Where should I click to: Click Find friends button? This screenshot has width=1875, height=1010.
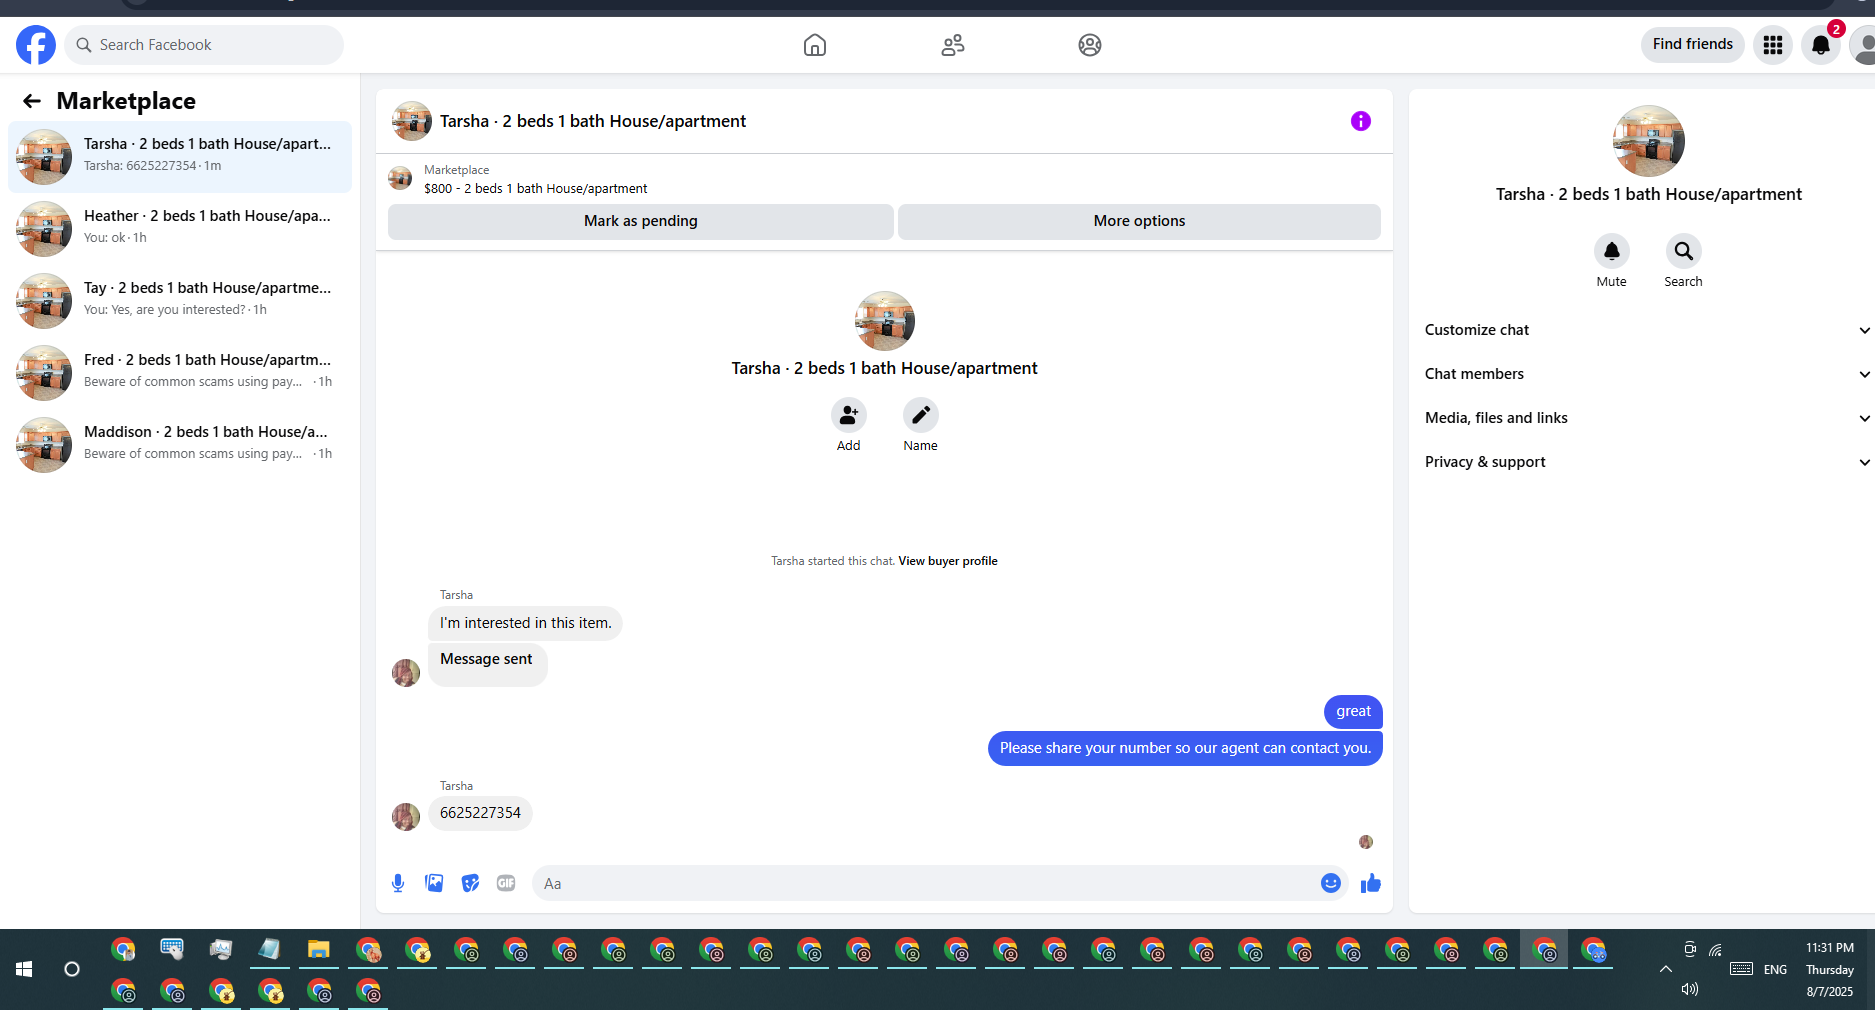1693,44
